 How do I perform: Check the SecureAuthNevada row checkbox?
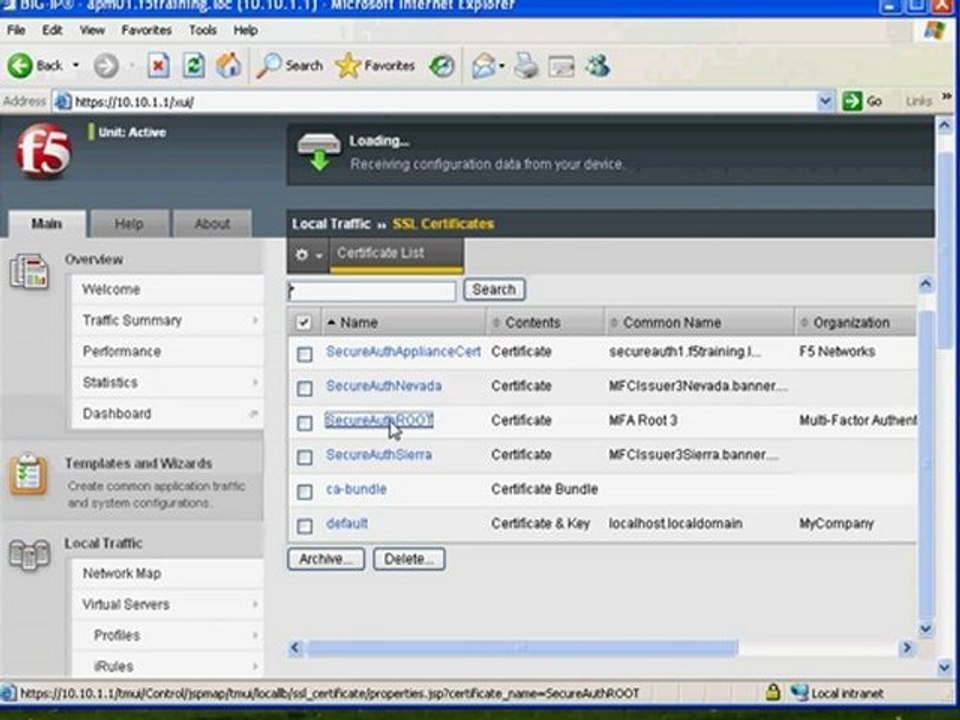[304, 388]
